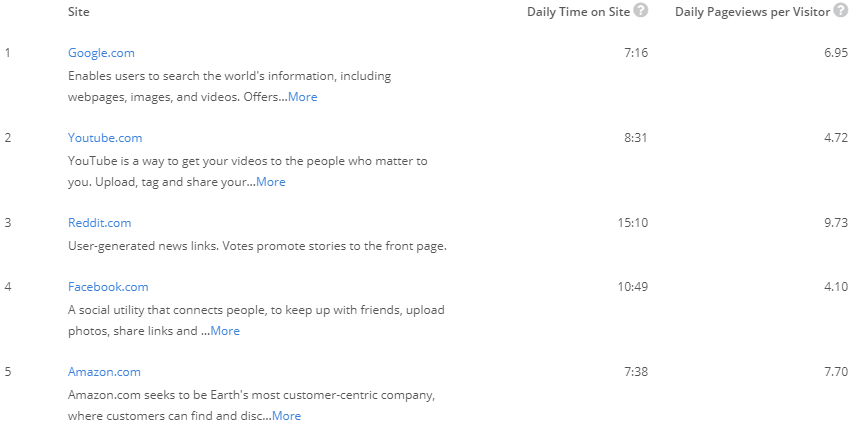The image size is (862, 430).
Task: Click Facebook's 10:49 daily time value
Action: pos(632,287)
